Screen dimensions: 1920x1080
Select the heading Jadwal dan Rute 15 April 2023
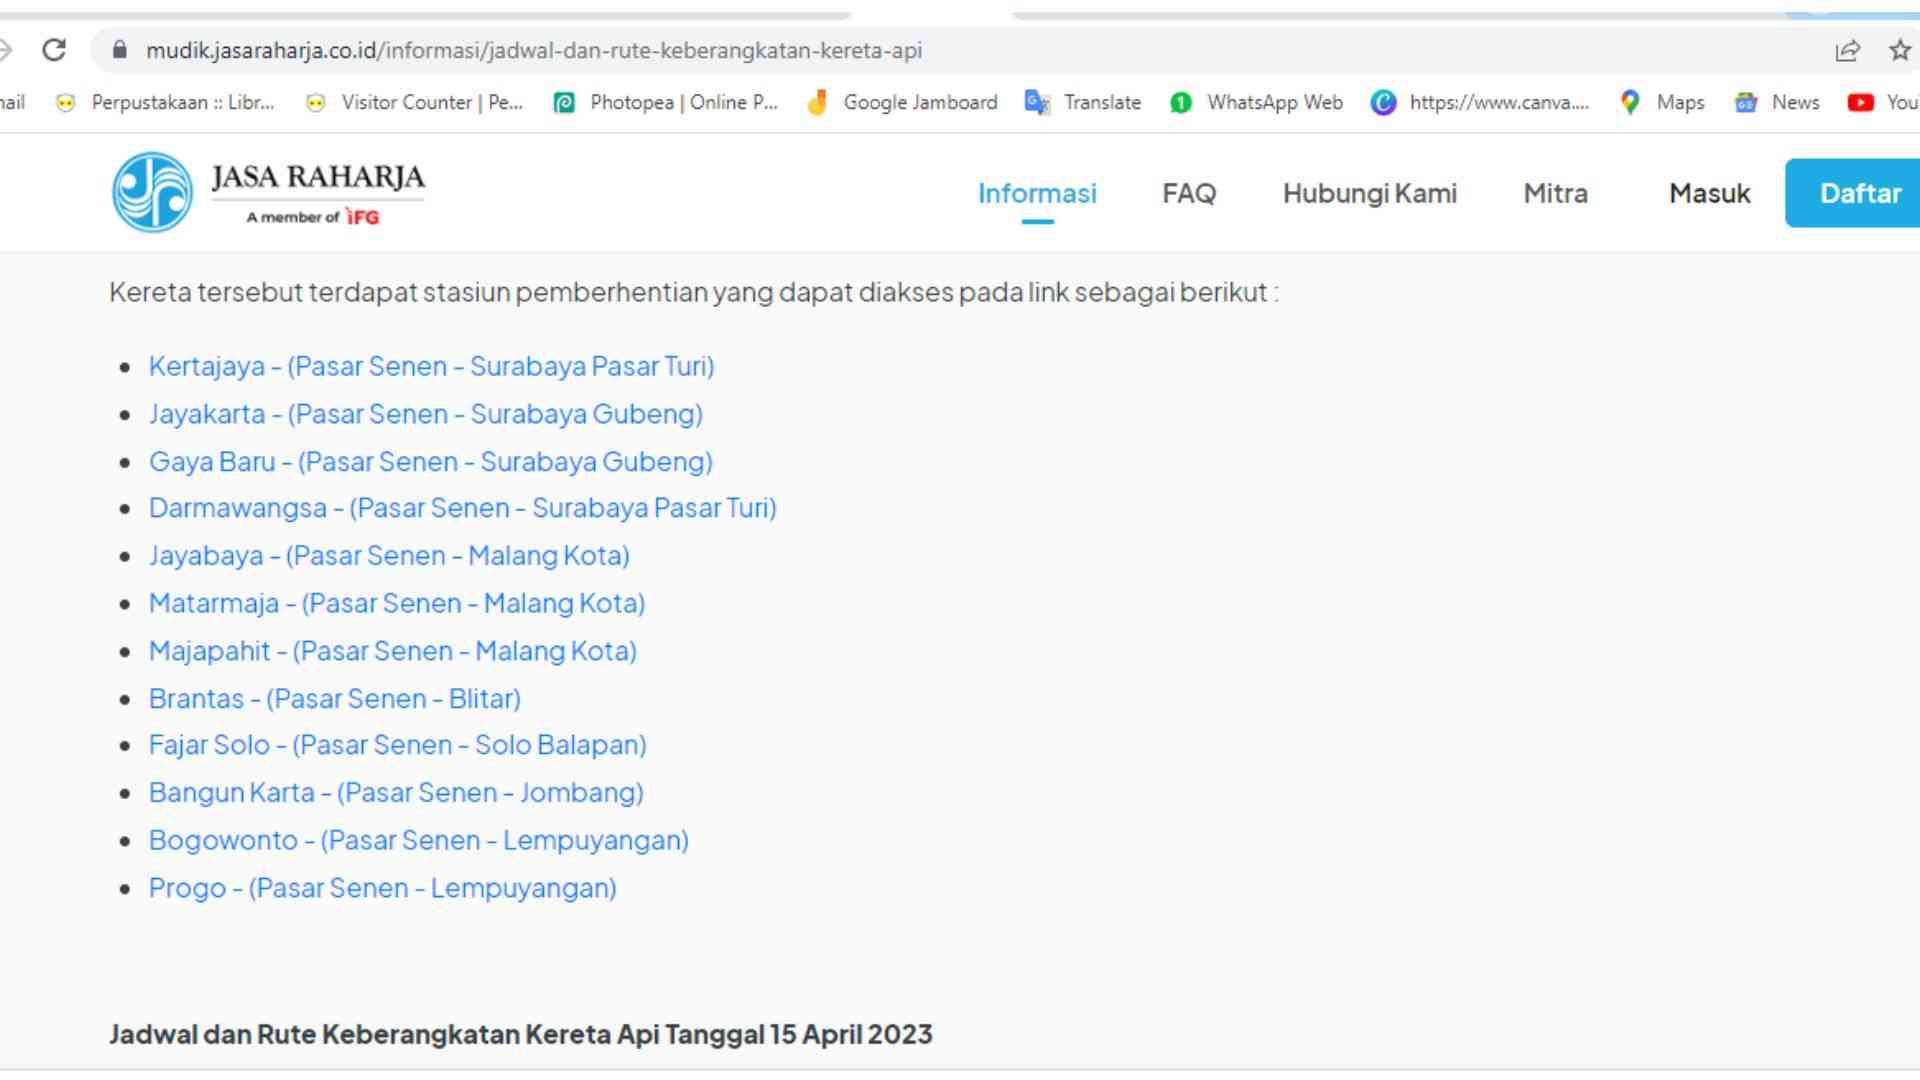pos(521,1034)
